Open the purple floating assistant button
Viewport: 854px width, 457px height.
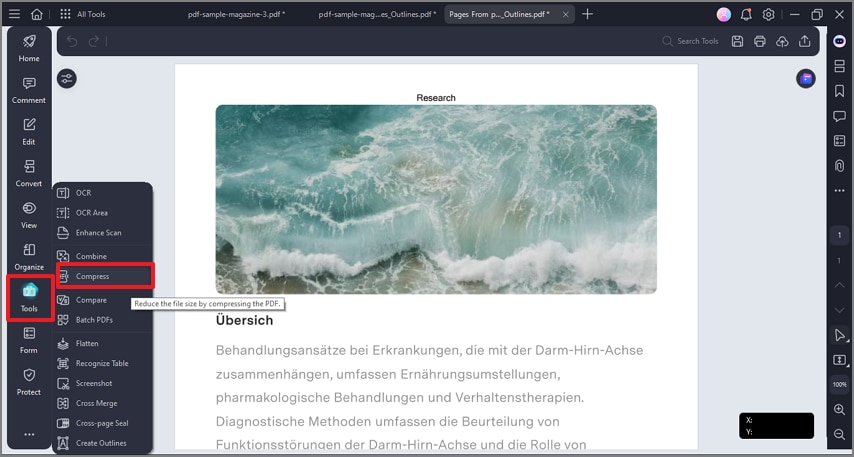tap(806, 79)
